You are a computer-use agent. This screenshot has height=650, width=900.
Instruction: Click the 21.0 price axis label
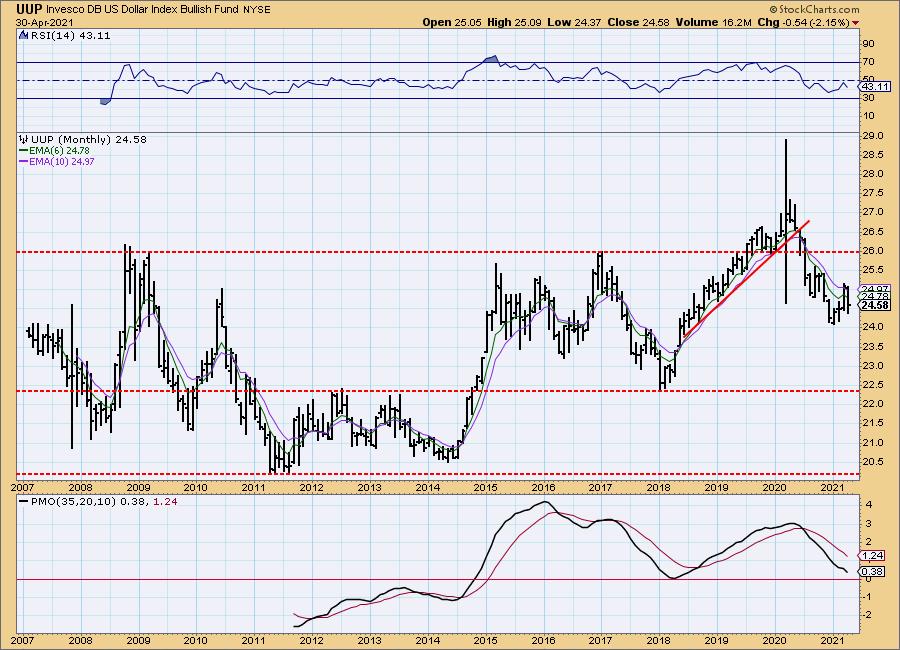tap(872, 442)
